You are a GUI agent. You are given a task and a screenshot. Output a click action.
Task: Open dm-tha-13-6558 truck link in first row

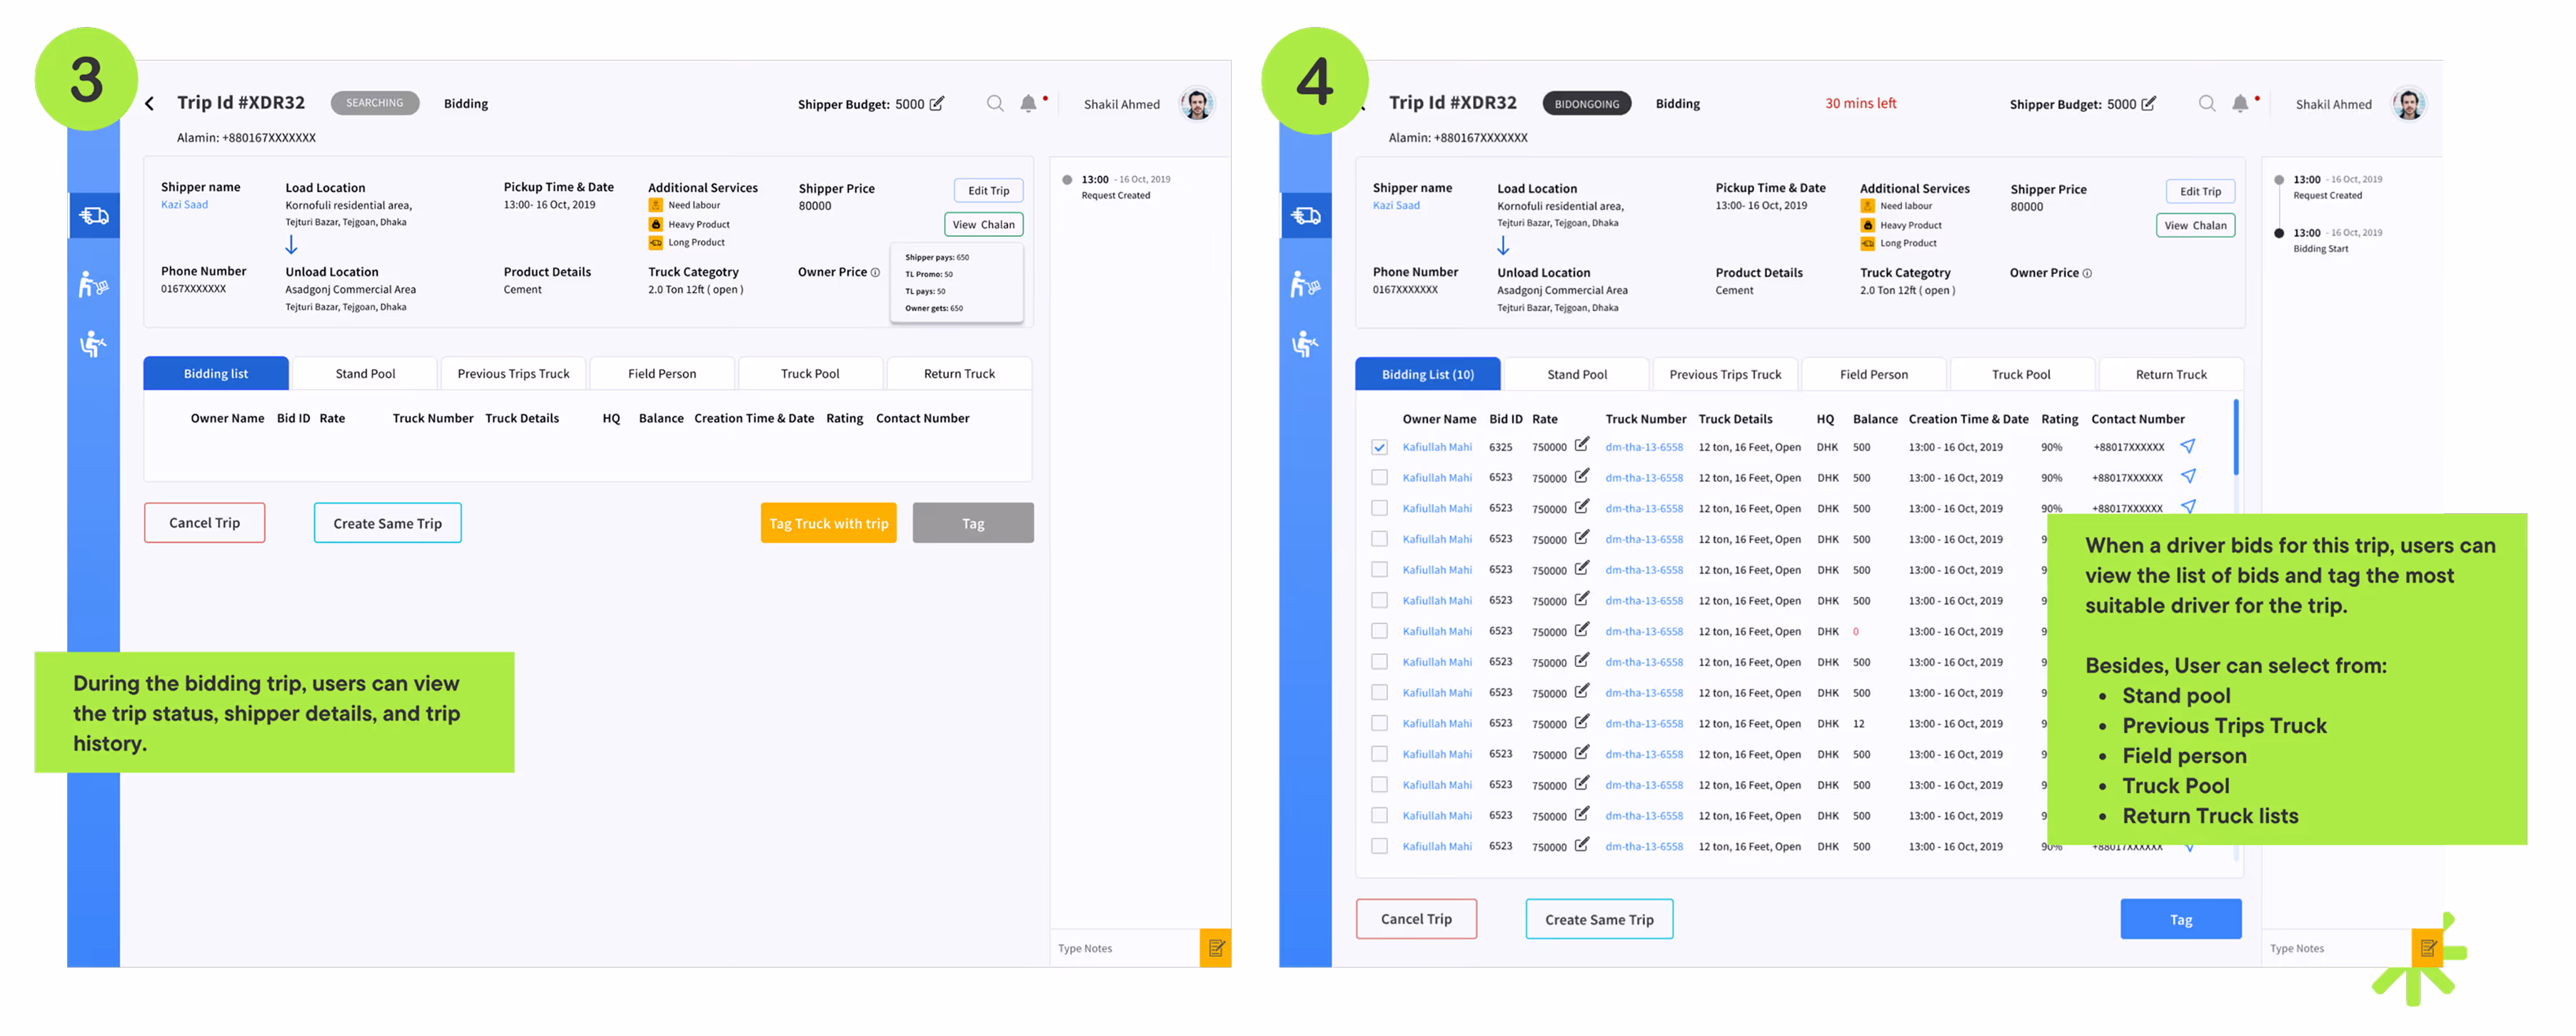pos(1643,447)
